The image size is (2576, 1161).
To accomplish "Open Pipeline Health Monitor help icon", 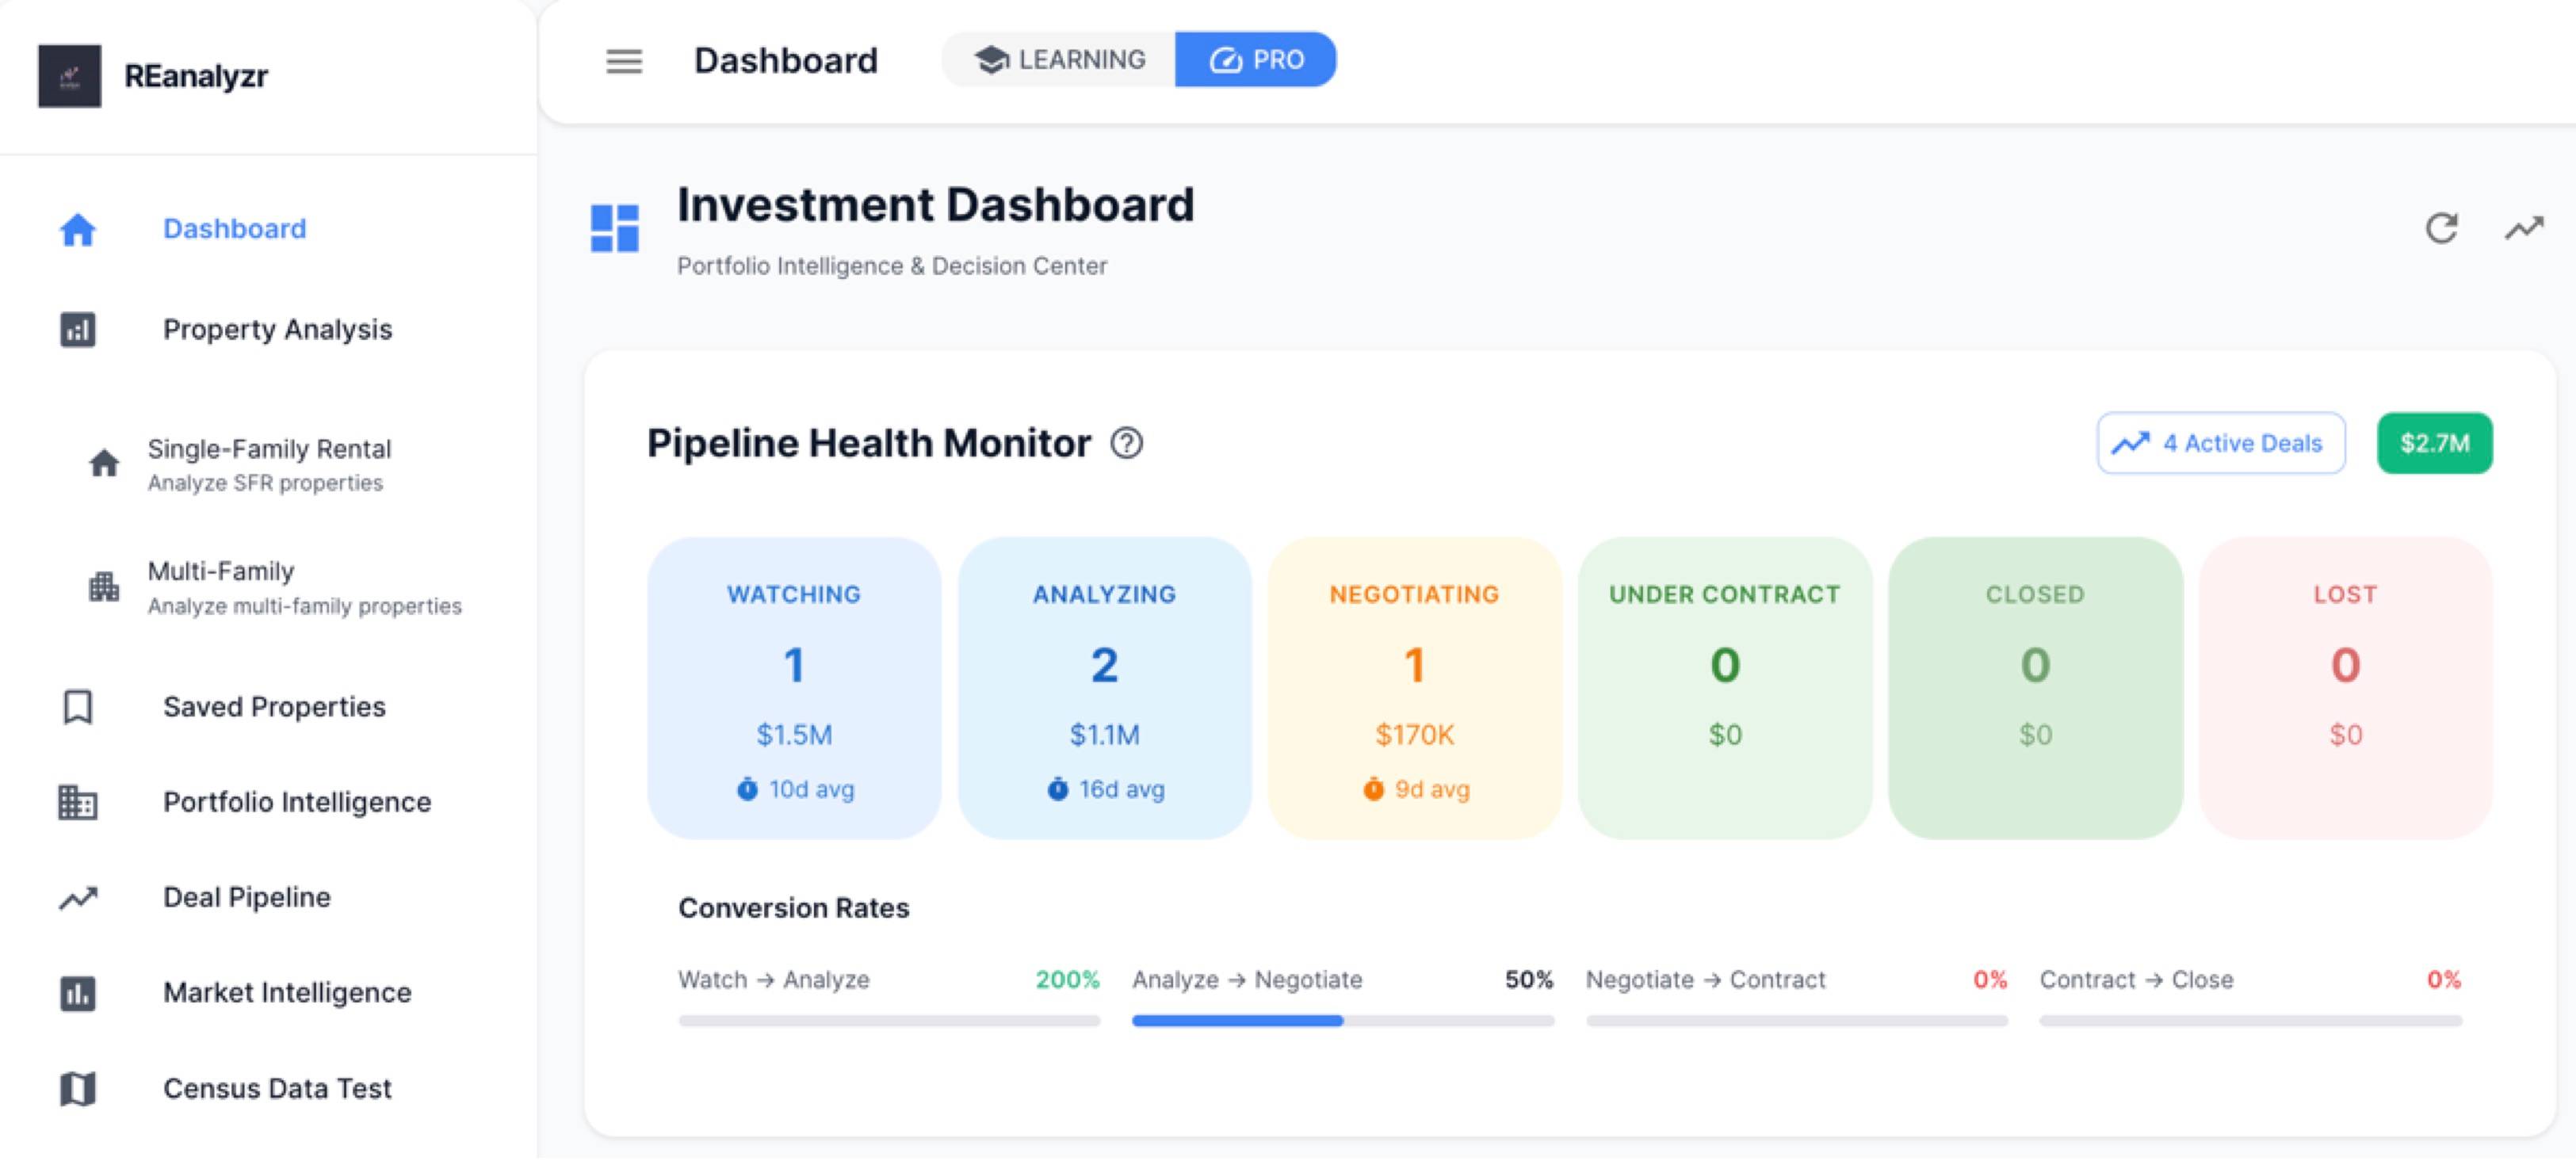I will click(1126, 443).
